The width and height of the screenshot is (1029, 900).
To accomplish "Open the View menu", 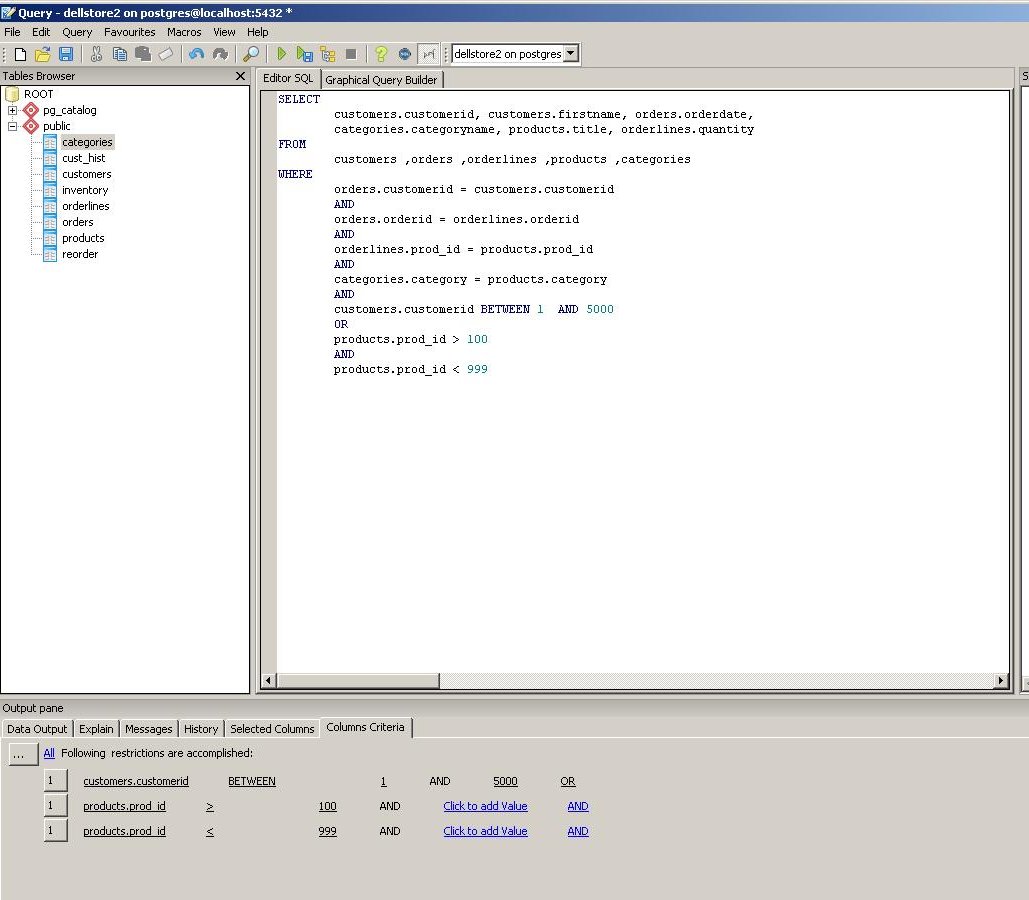I will pos(224,32).
